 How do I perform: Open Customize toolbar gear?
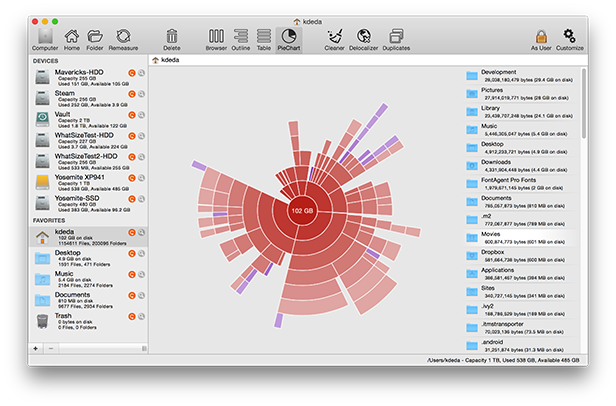coord(570,39)
